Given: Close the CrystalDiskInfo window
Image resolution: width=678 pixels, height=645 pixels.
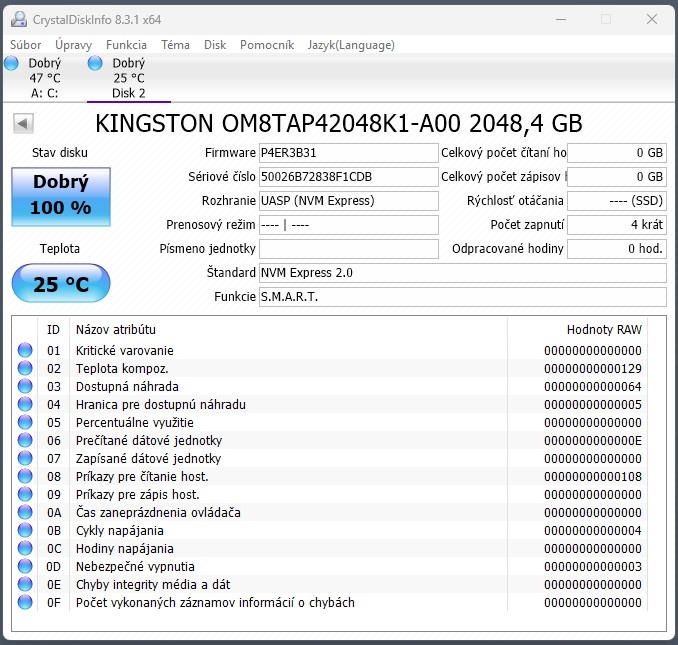Looking at the screenshot, I should tap(652, 19).
